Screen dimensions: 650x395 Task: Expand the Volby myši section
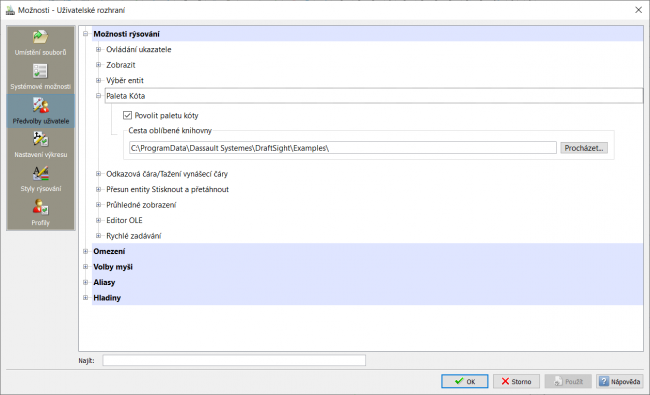(x=85, y=267)
